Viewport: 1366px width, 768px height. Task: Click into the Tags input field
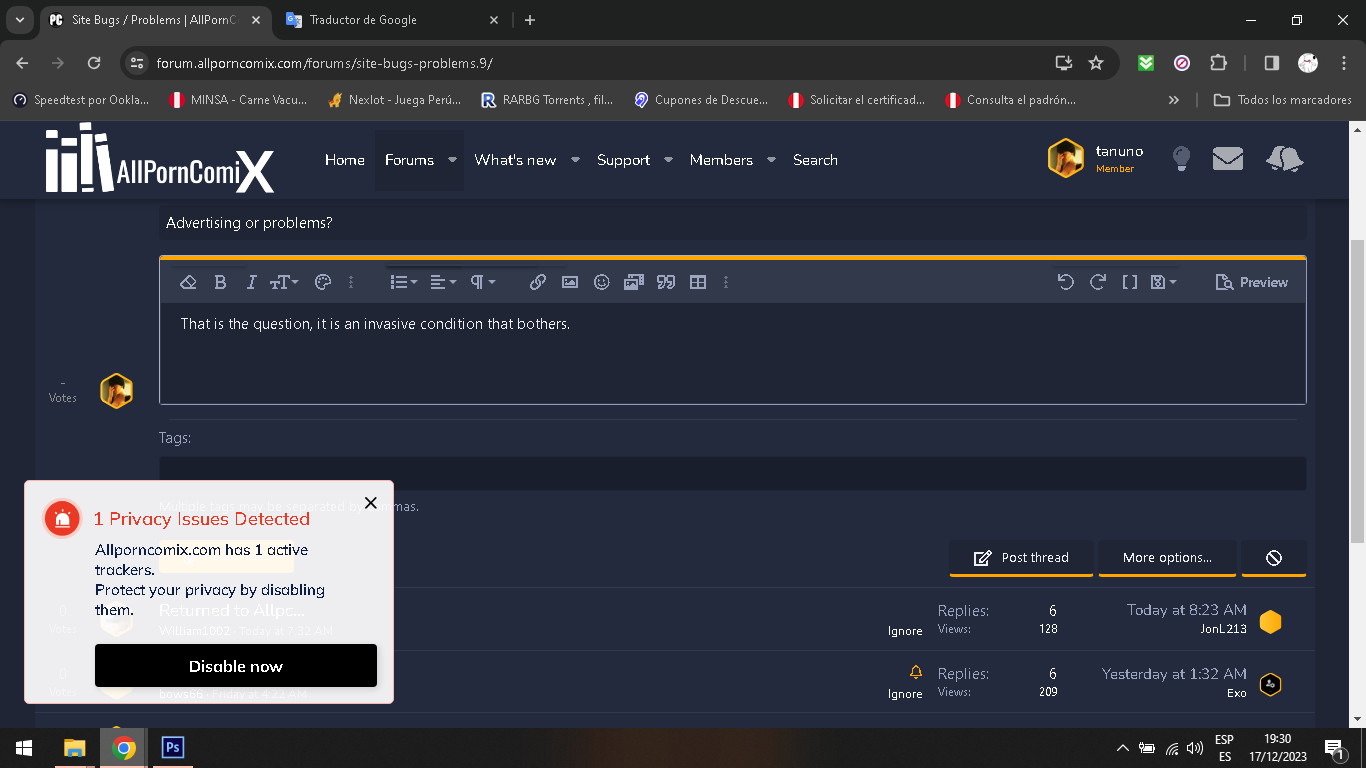[733, 473]
